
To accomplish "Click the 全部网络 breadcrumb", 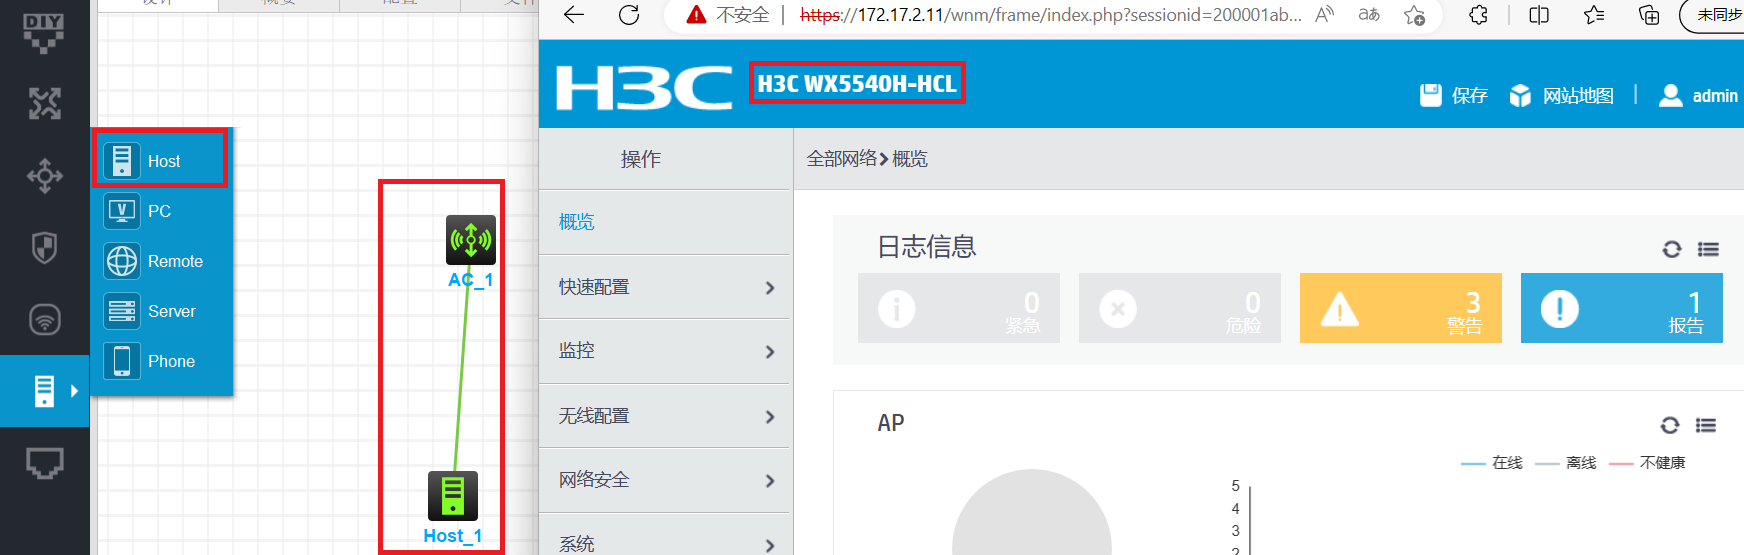I will 841,159.
